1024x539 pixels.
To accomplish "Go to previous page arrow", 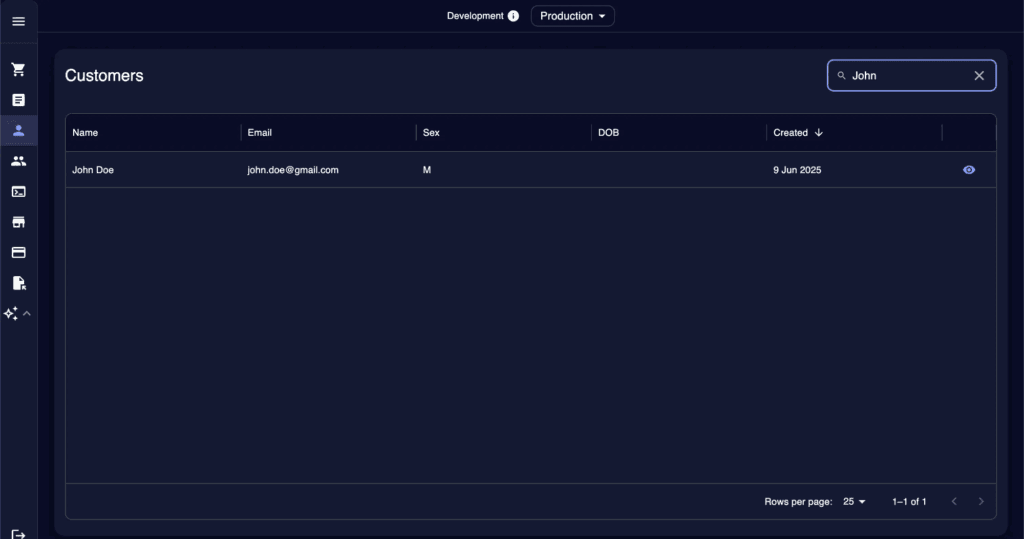I will pos(954,502).
